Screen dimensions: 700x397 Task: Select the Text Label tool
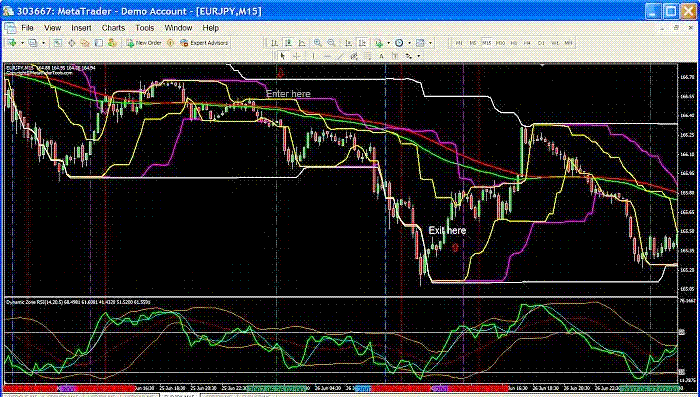pos(395,56)
